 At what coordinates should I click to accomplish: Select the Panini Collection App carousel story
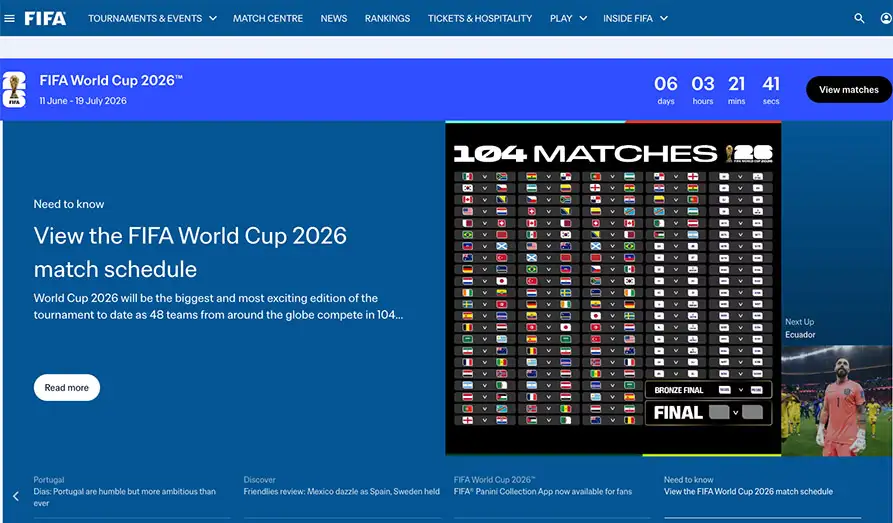coord(543,486)
